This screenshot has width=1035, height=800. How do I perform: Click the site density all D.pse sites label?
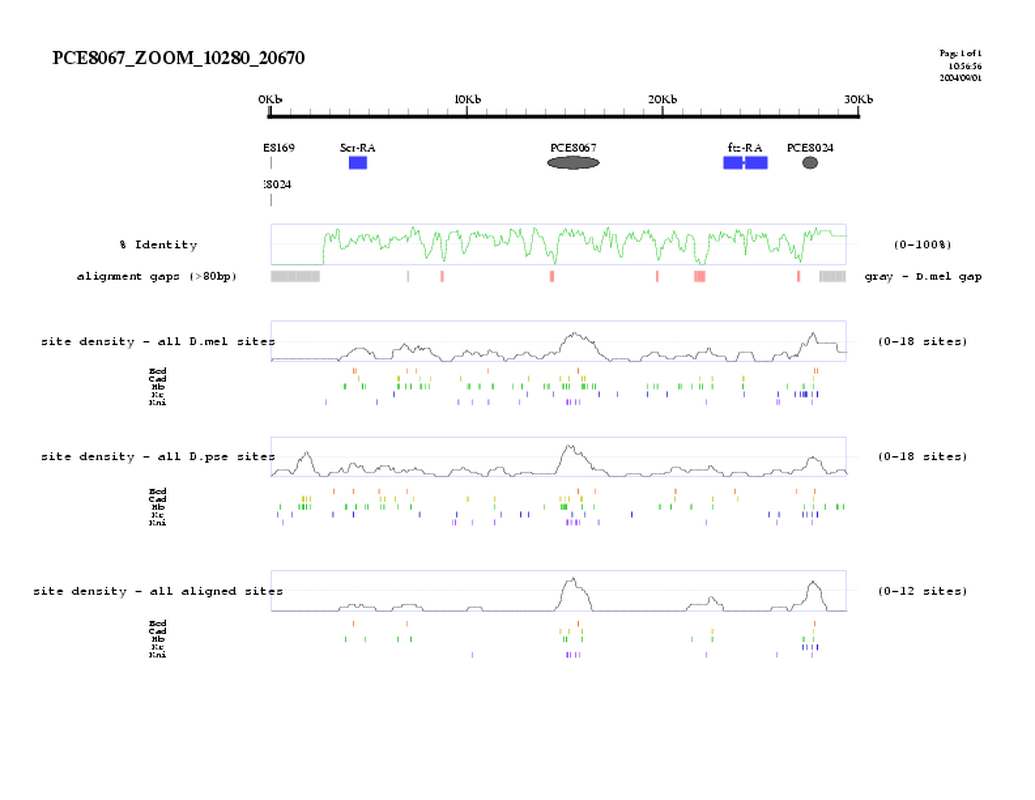click(157, 457)
